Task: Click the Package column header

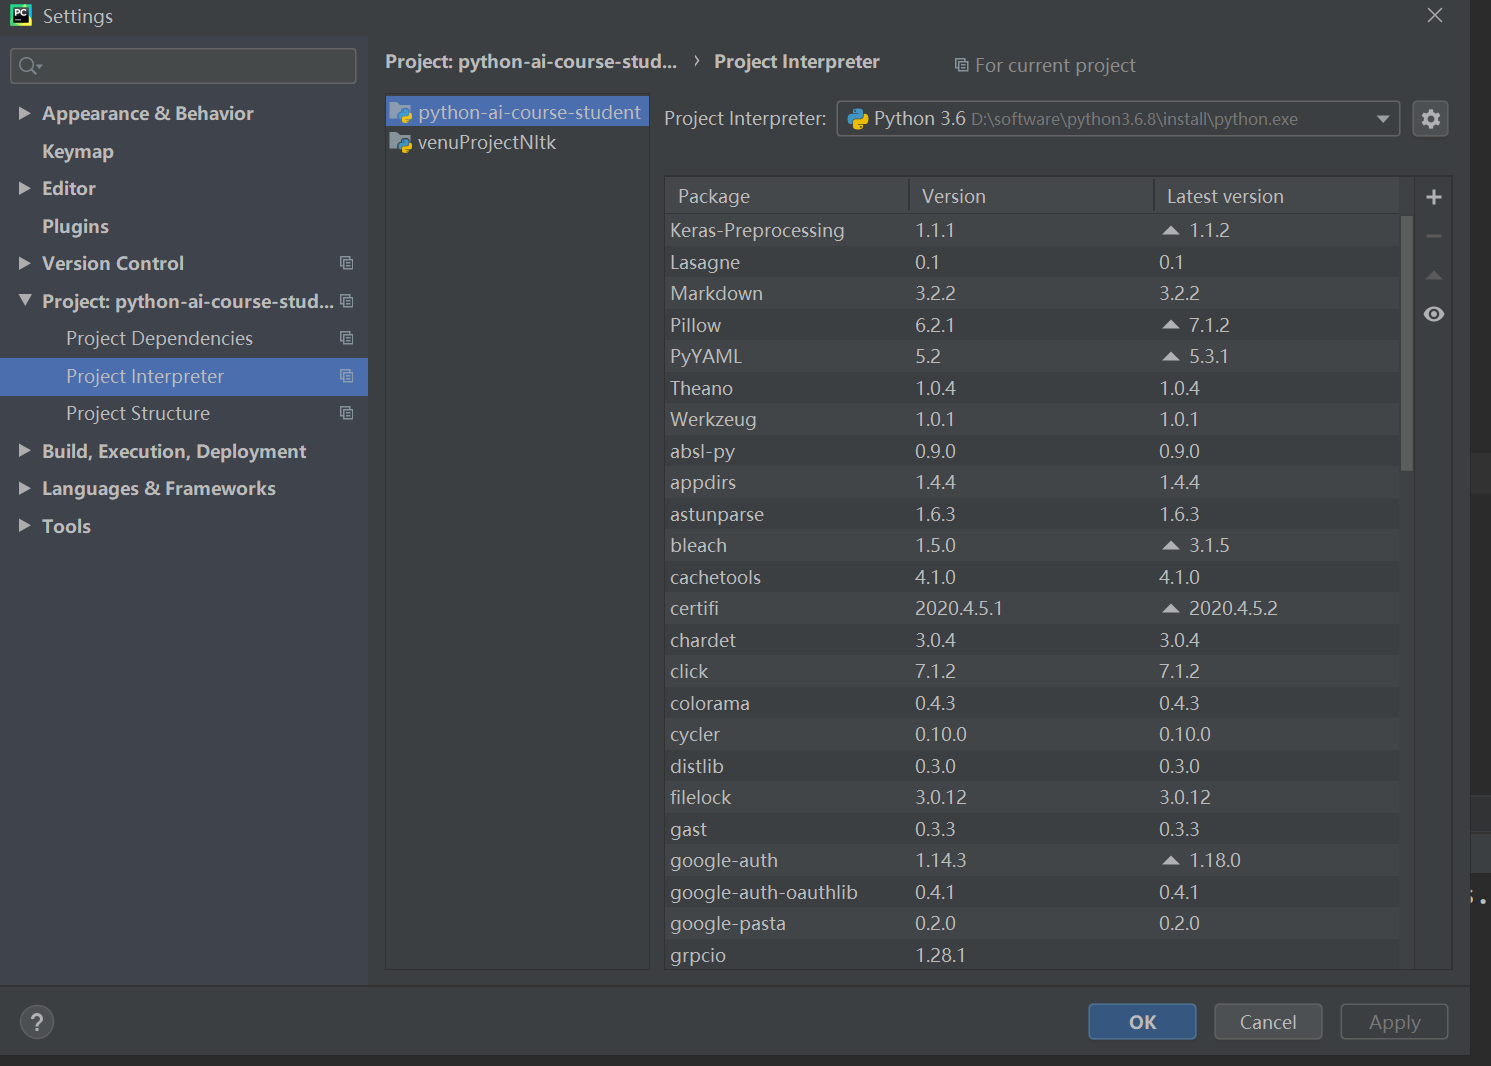Action: pyautogui.click(x=787, y=196)
